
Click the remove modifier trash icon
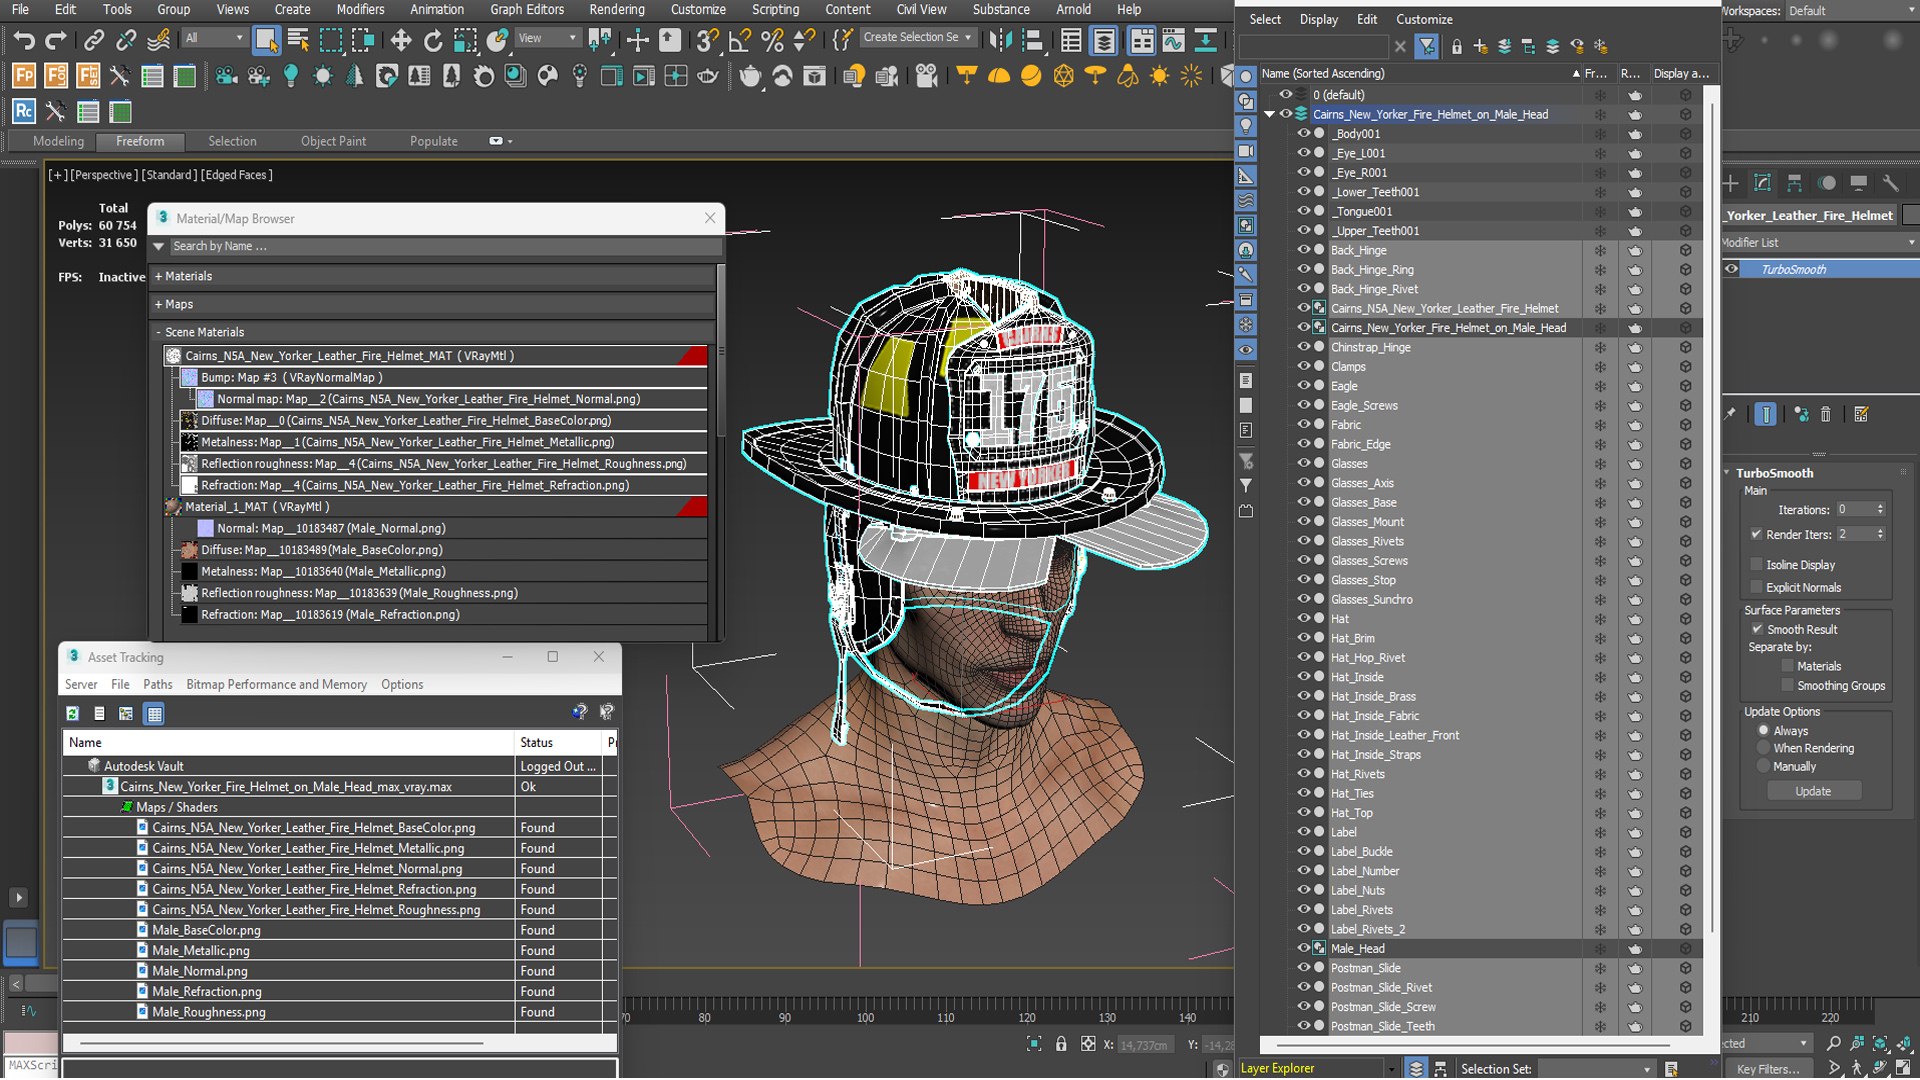(1826, 414)
